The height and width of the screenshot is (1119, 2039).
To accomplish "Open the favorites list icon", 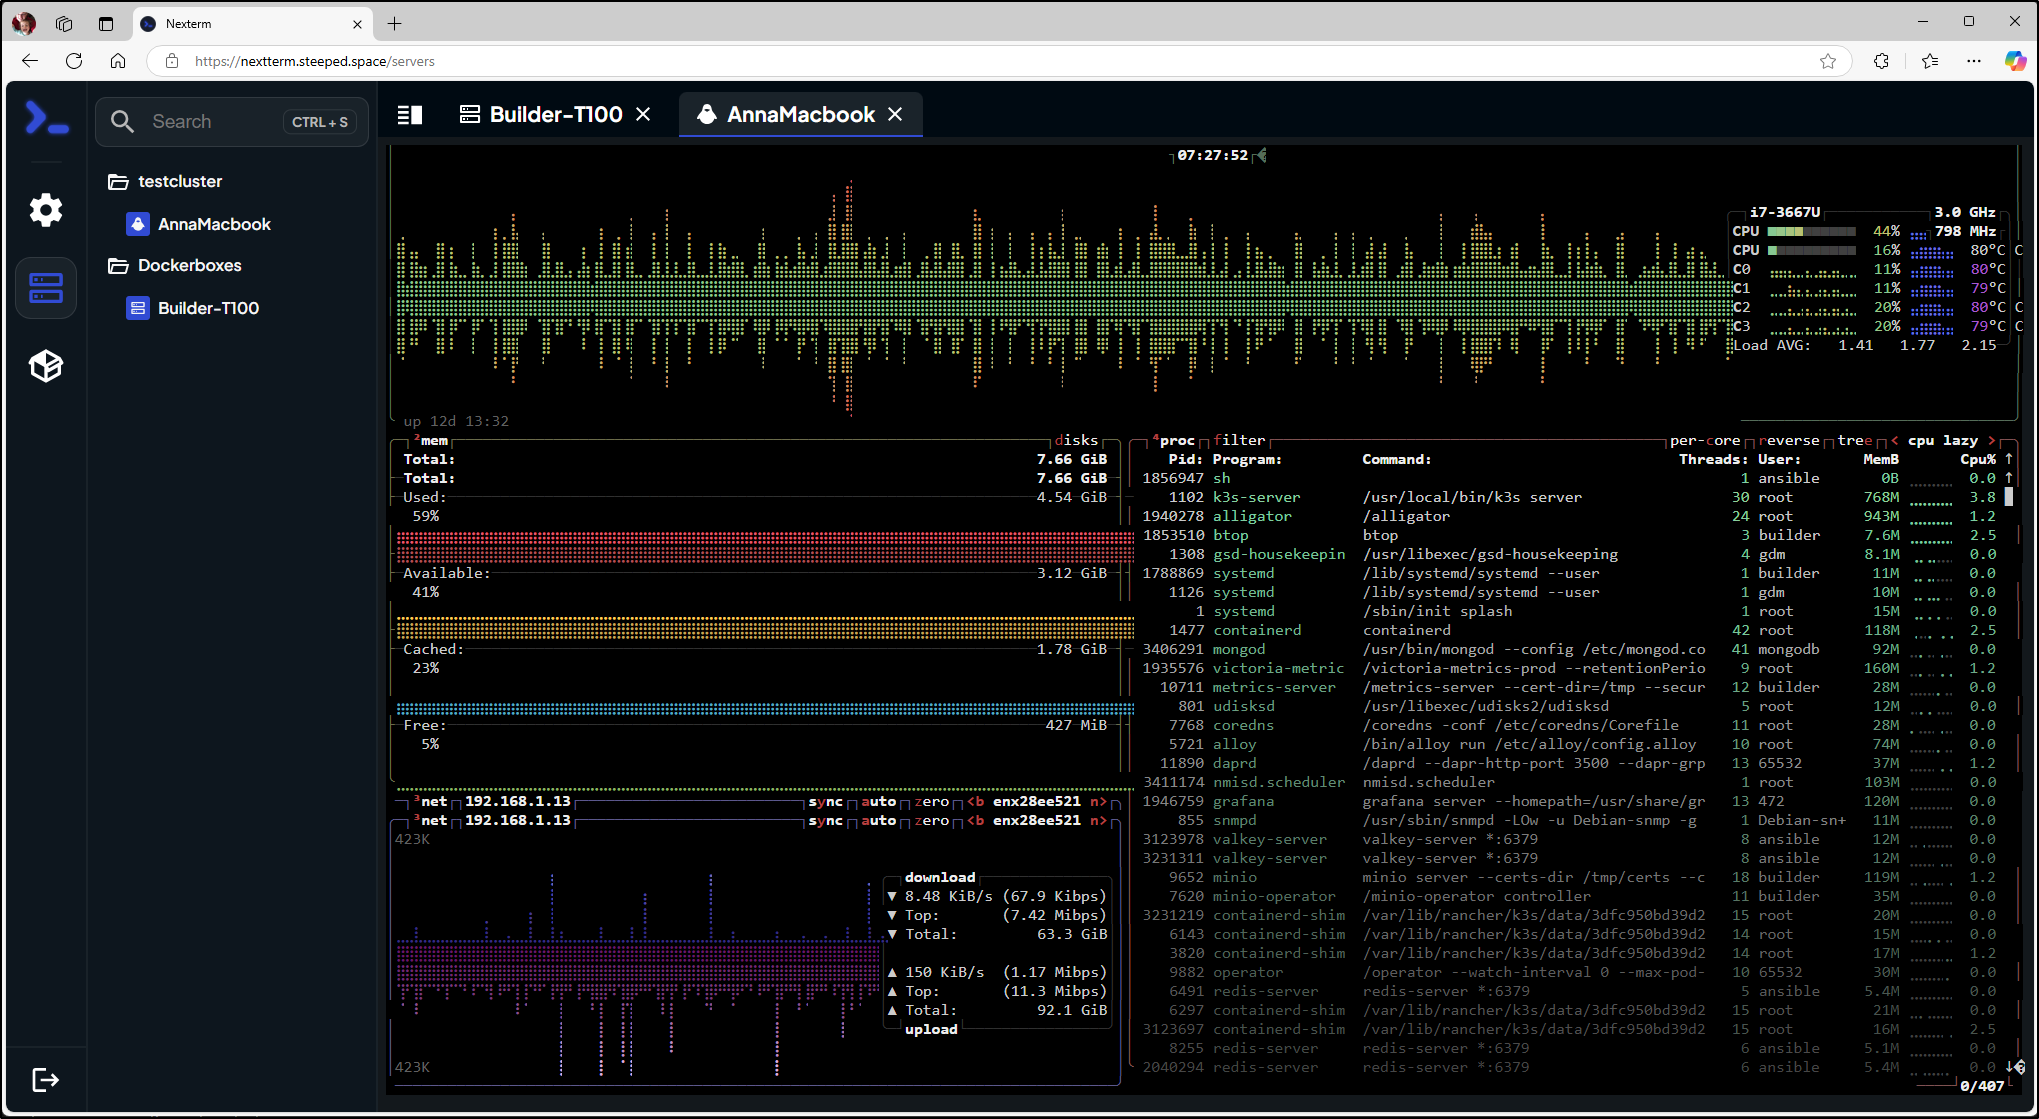I will [1930, 61].
